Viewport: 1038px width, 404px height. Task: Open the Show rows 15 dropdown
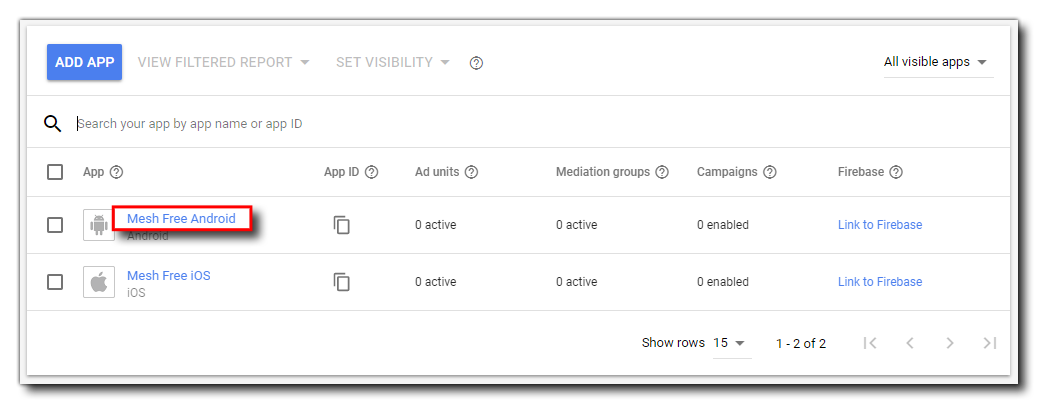pyautogui.click(x=730, y=343)
